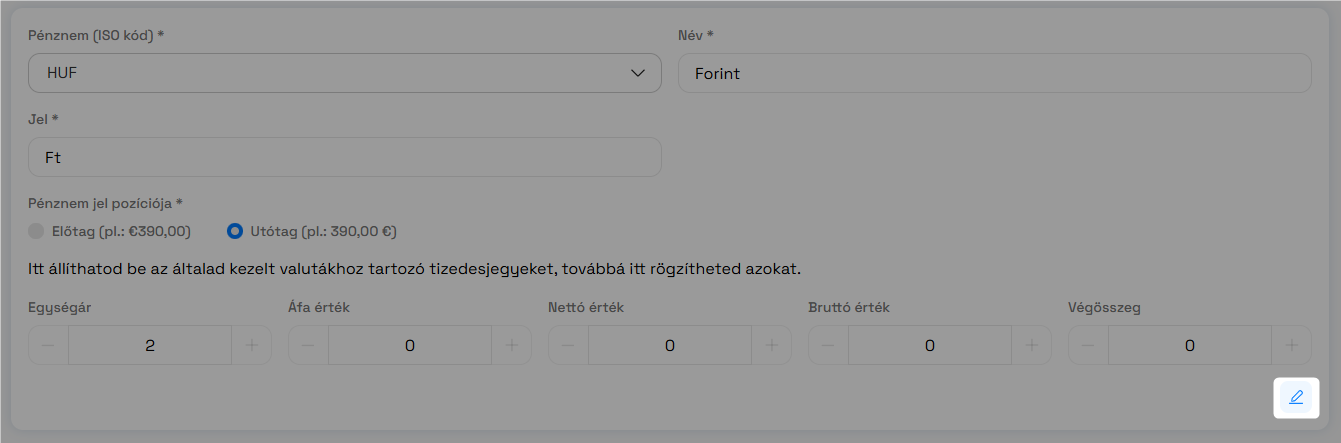Focus the Név field containing Forint
The image size is (1341, 443).
(994, 73)
